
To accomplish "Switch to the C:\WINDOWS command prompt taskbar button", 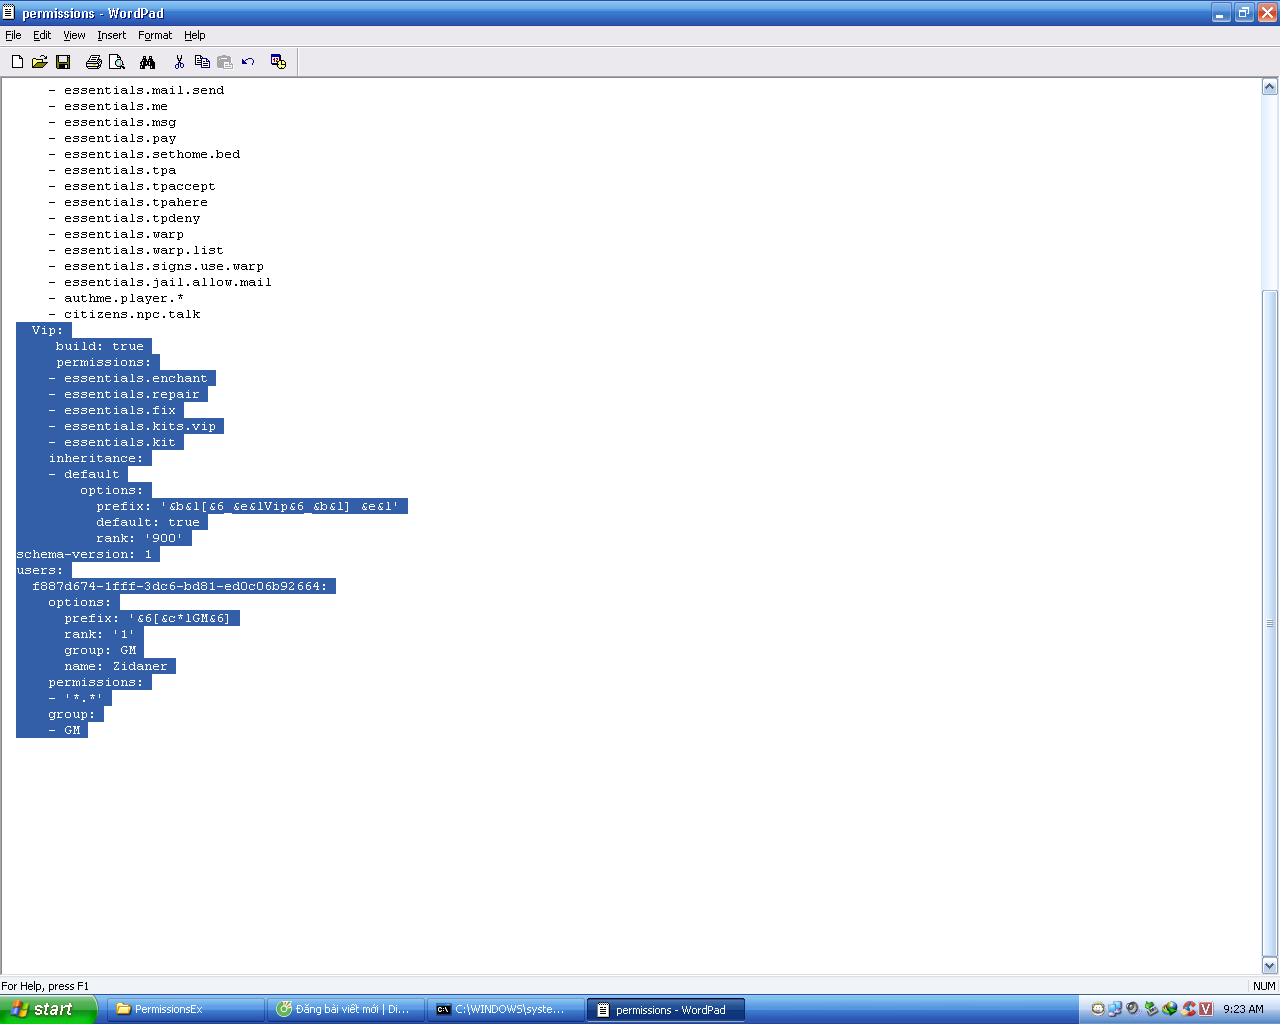I will pyautogui.click(x=507, y=1009).
